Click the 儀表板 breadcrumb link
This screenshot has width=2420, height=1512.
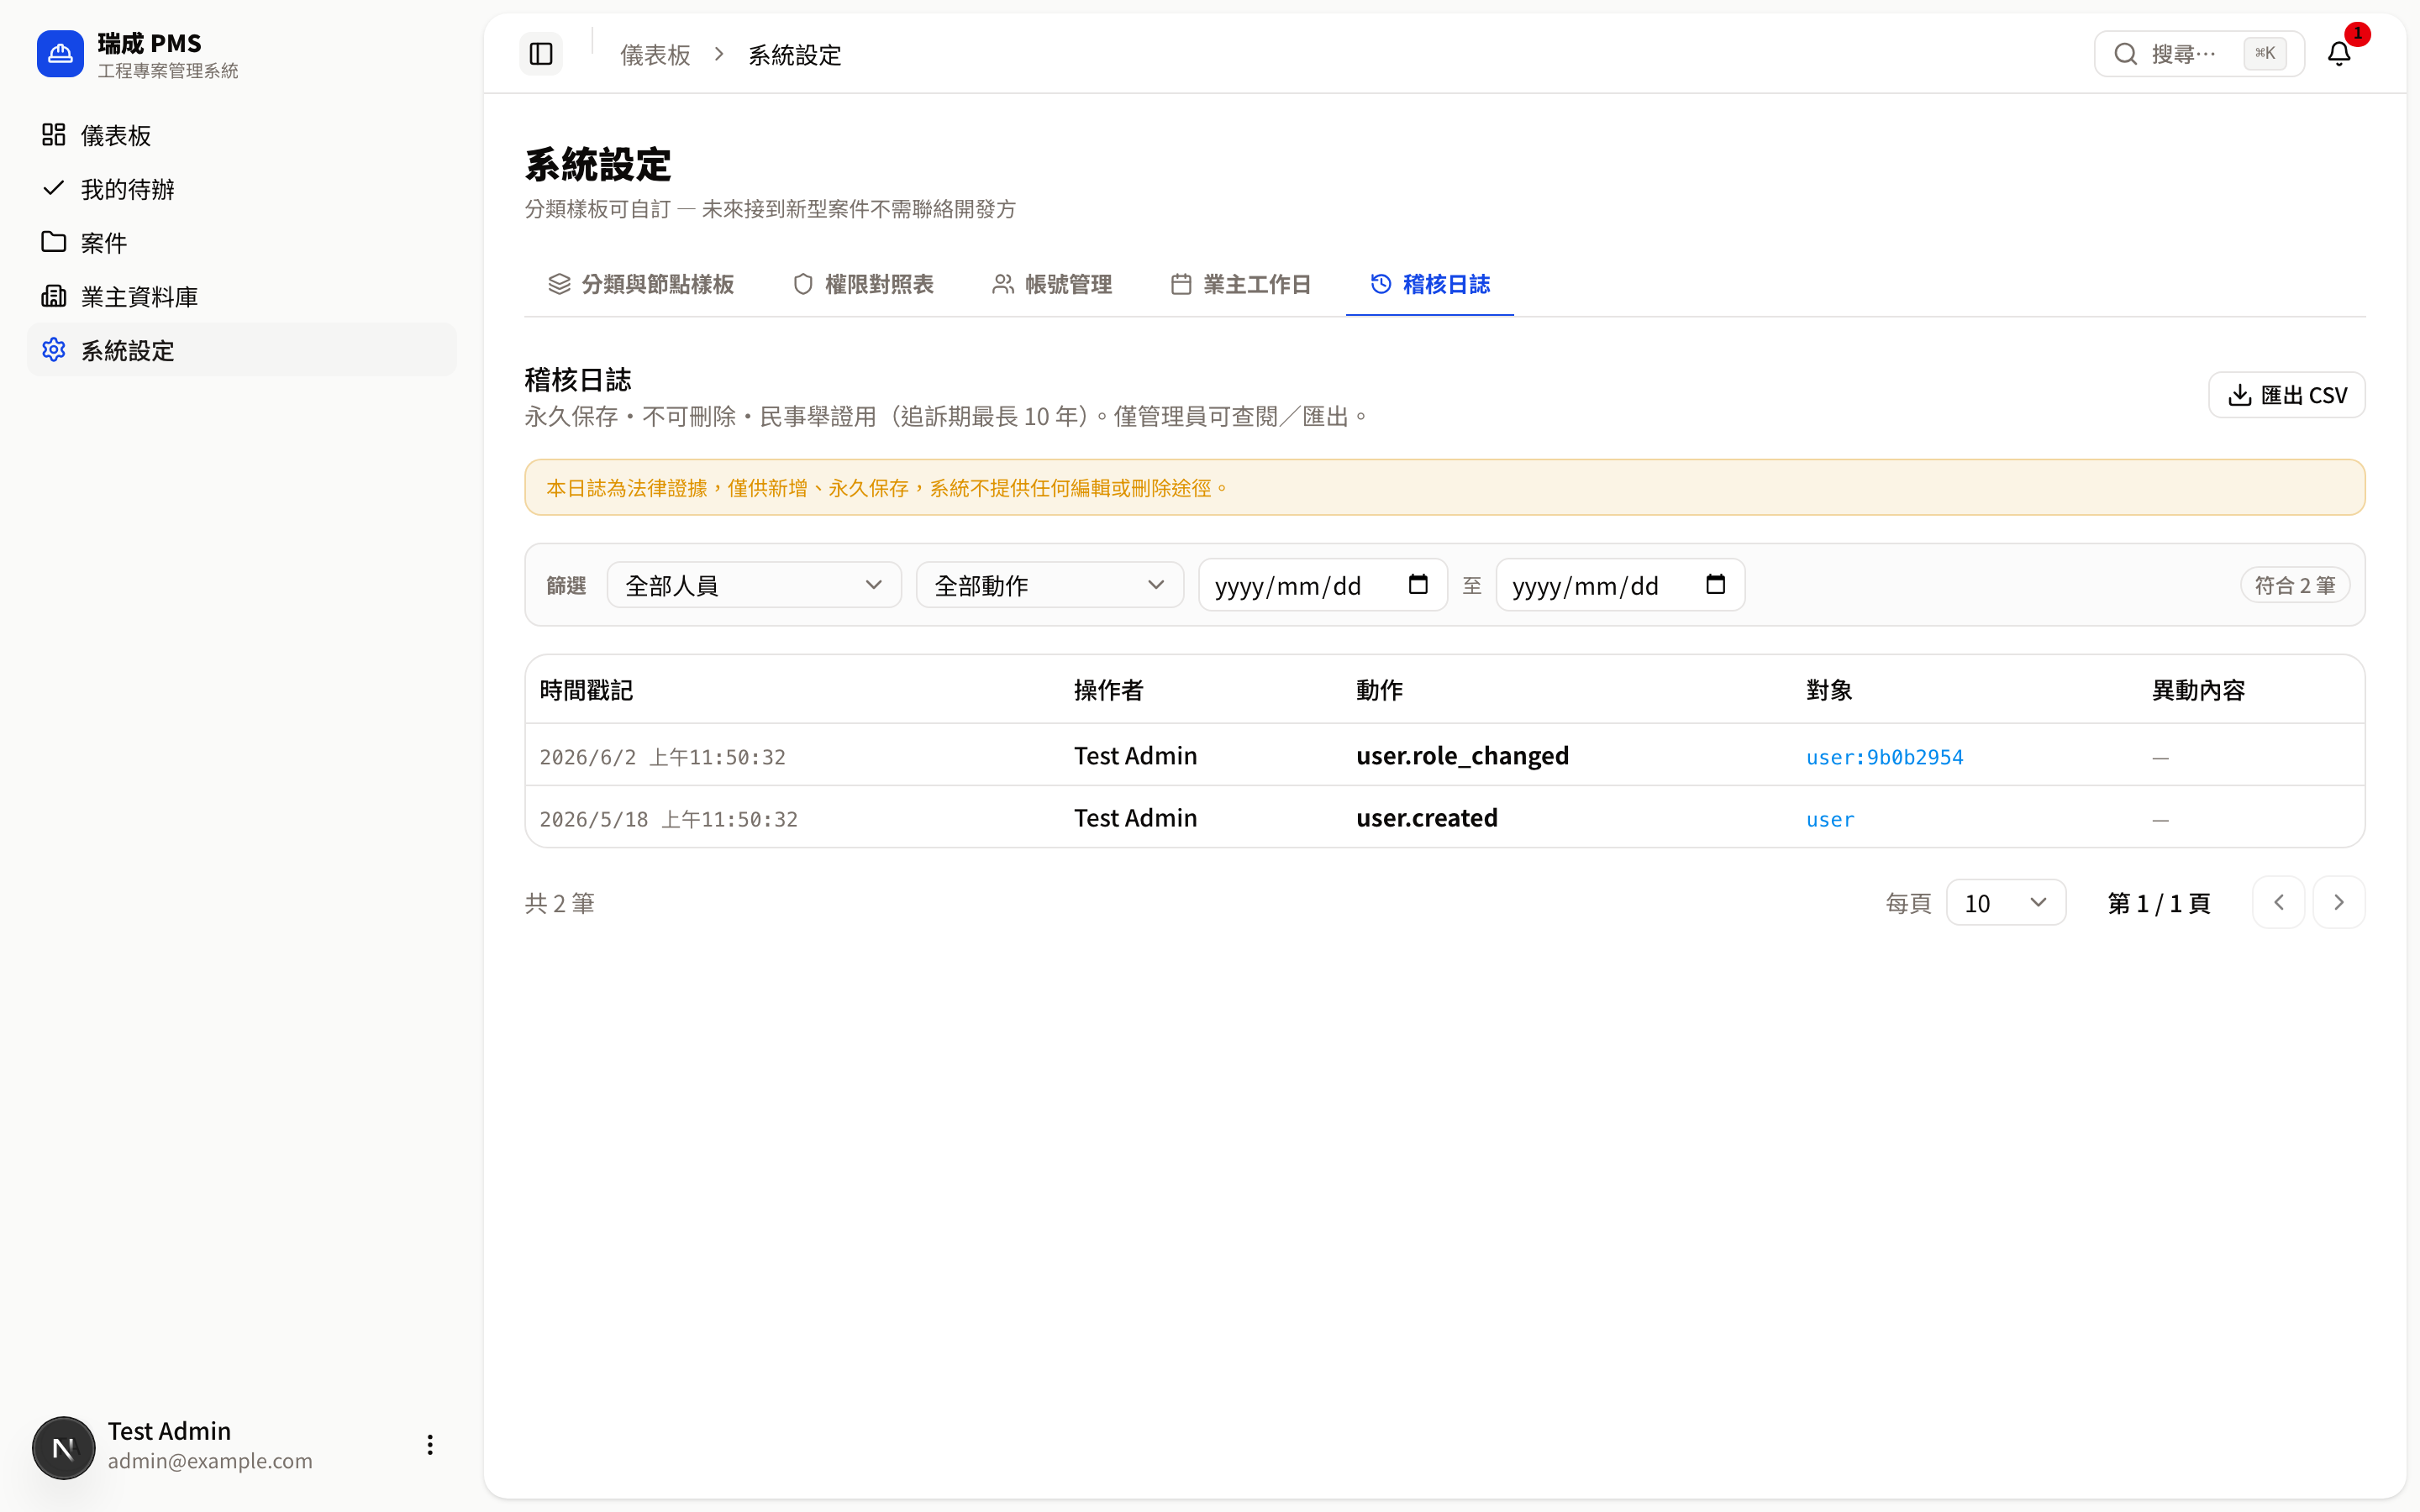click(x=655, y=55)
